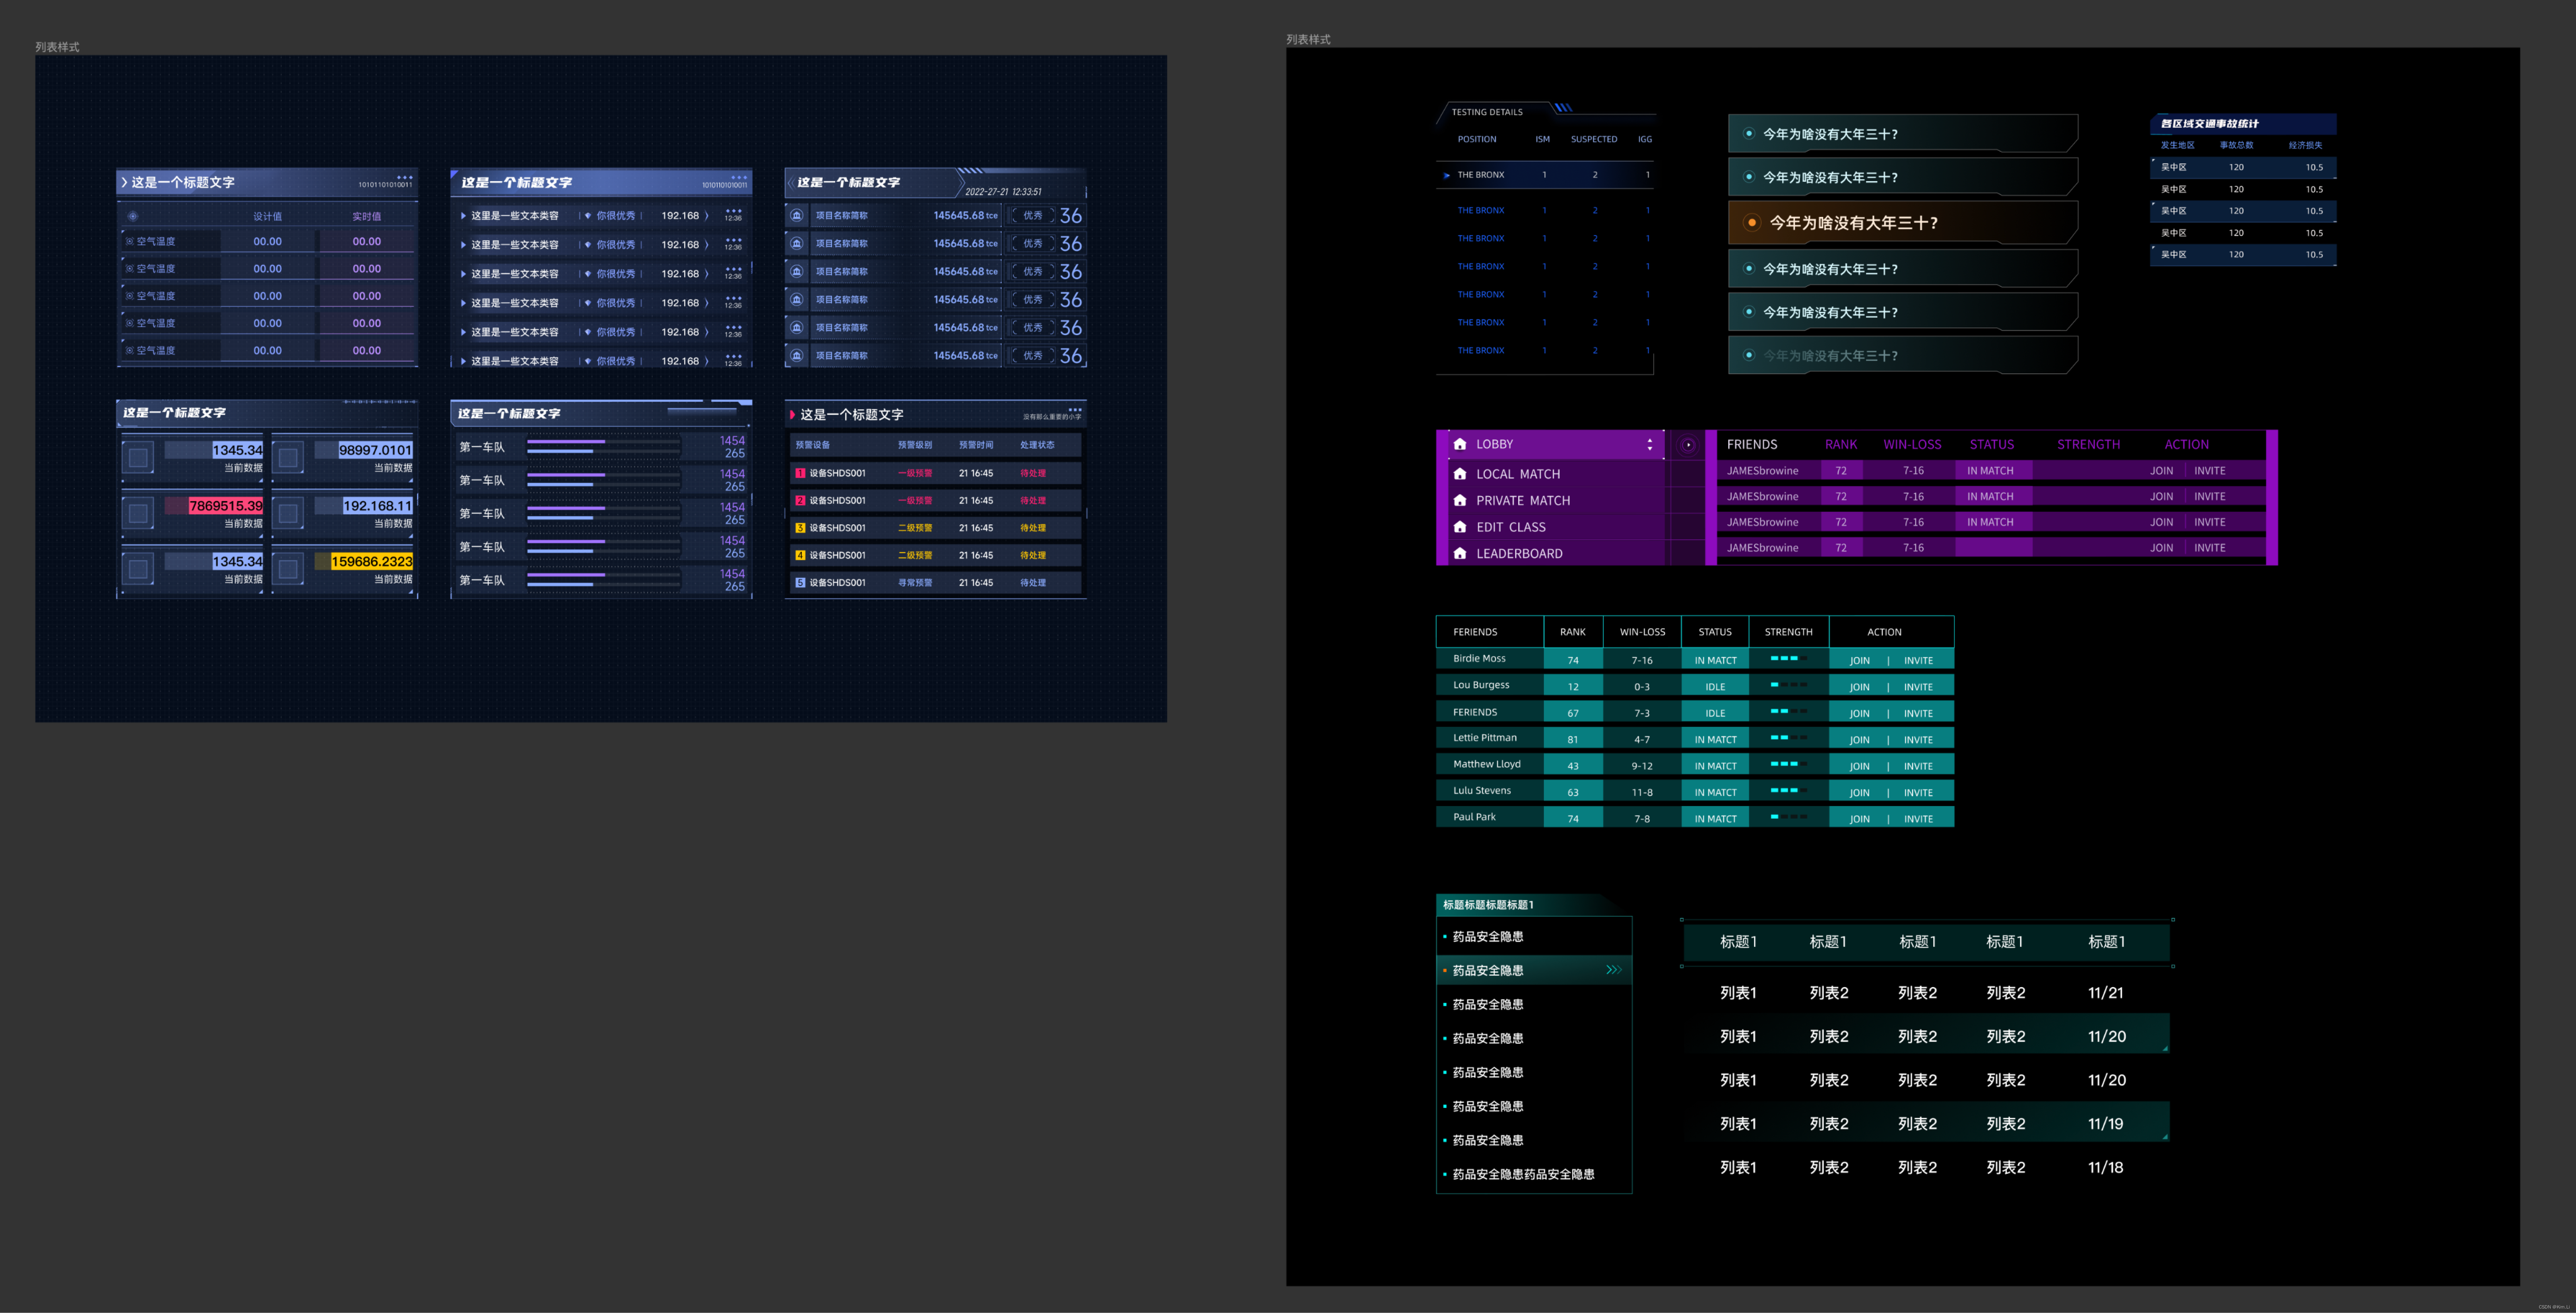
Task: Expand the first 这里是一些文本类容 row triangle
Action: point(463,216)
